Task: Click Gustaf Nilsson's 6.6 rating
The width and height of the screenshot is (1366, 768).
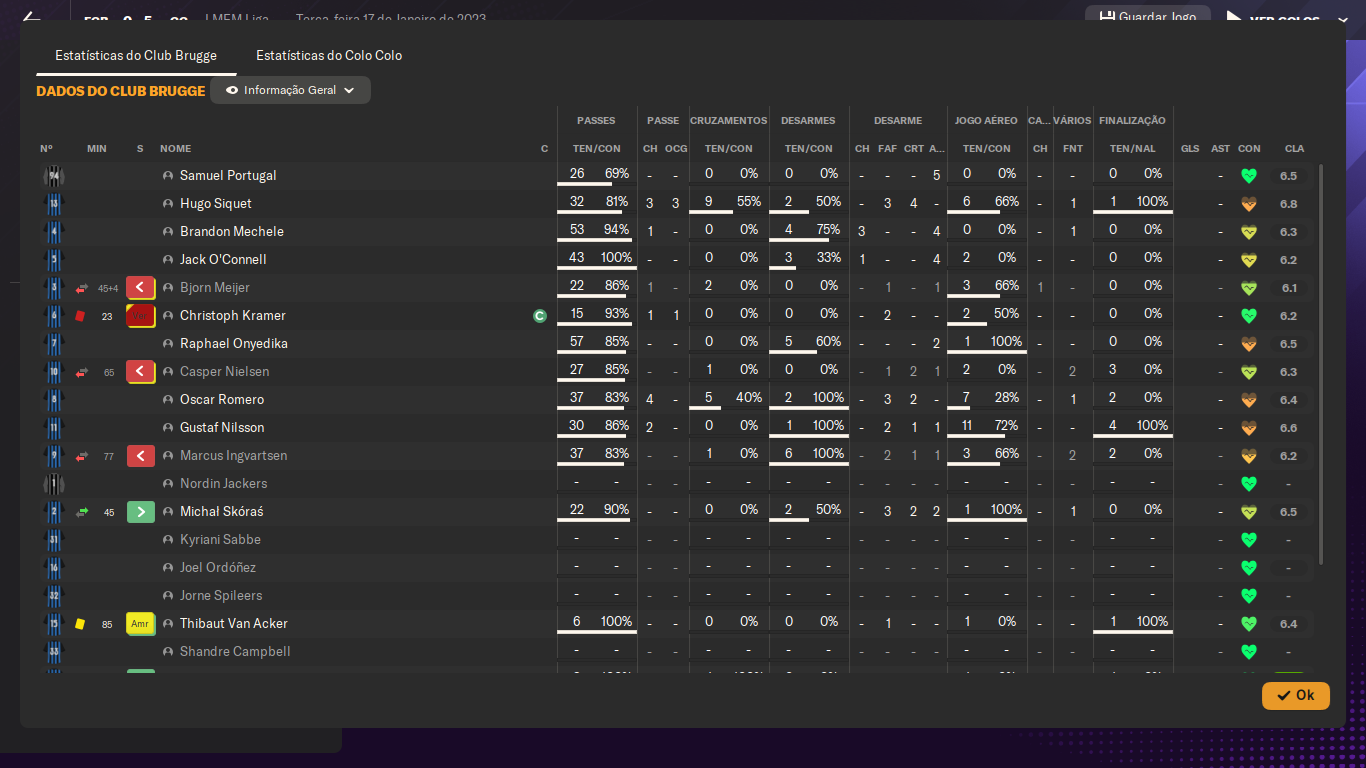Action: pyautogui.click(x=1288, y=428)
